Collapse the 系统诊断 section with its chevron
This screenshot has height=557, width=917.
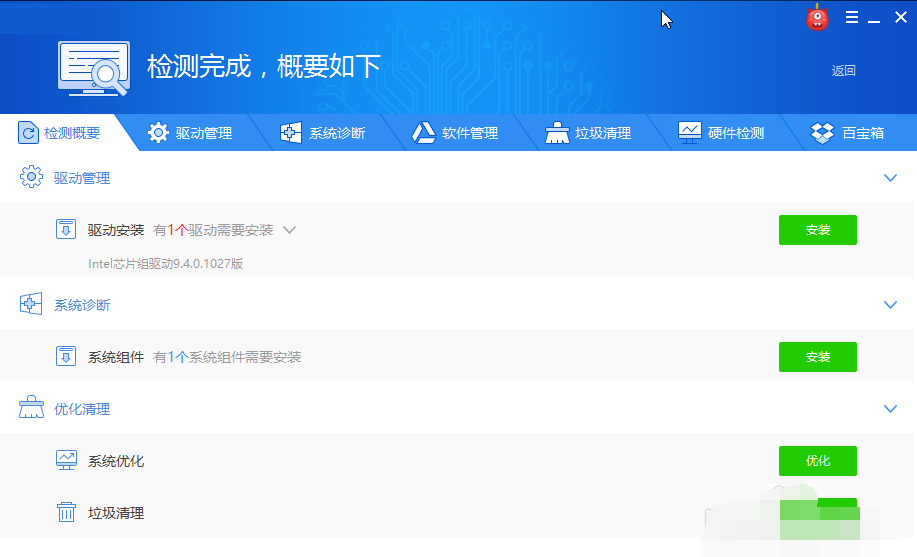[891, 304]
